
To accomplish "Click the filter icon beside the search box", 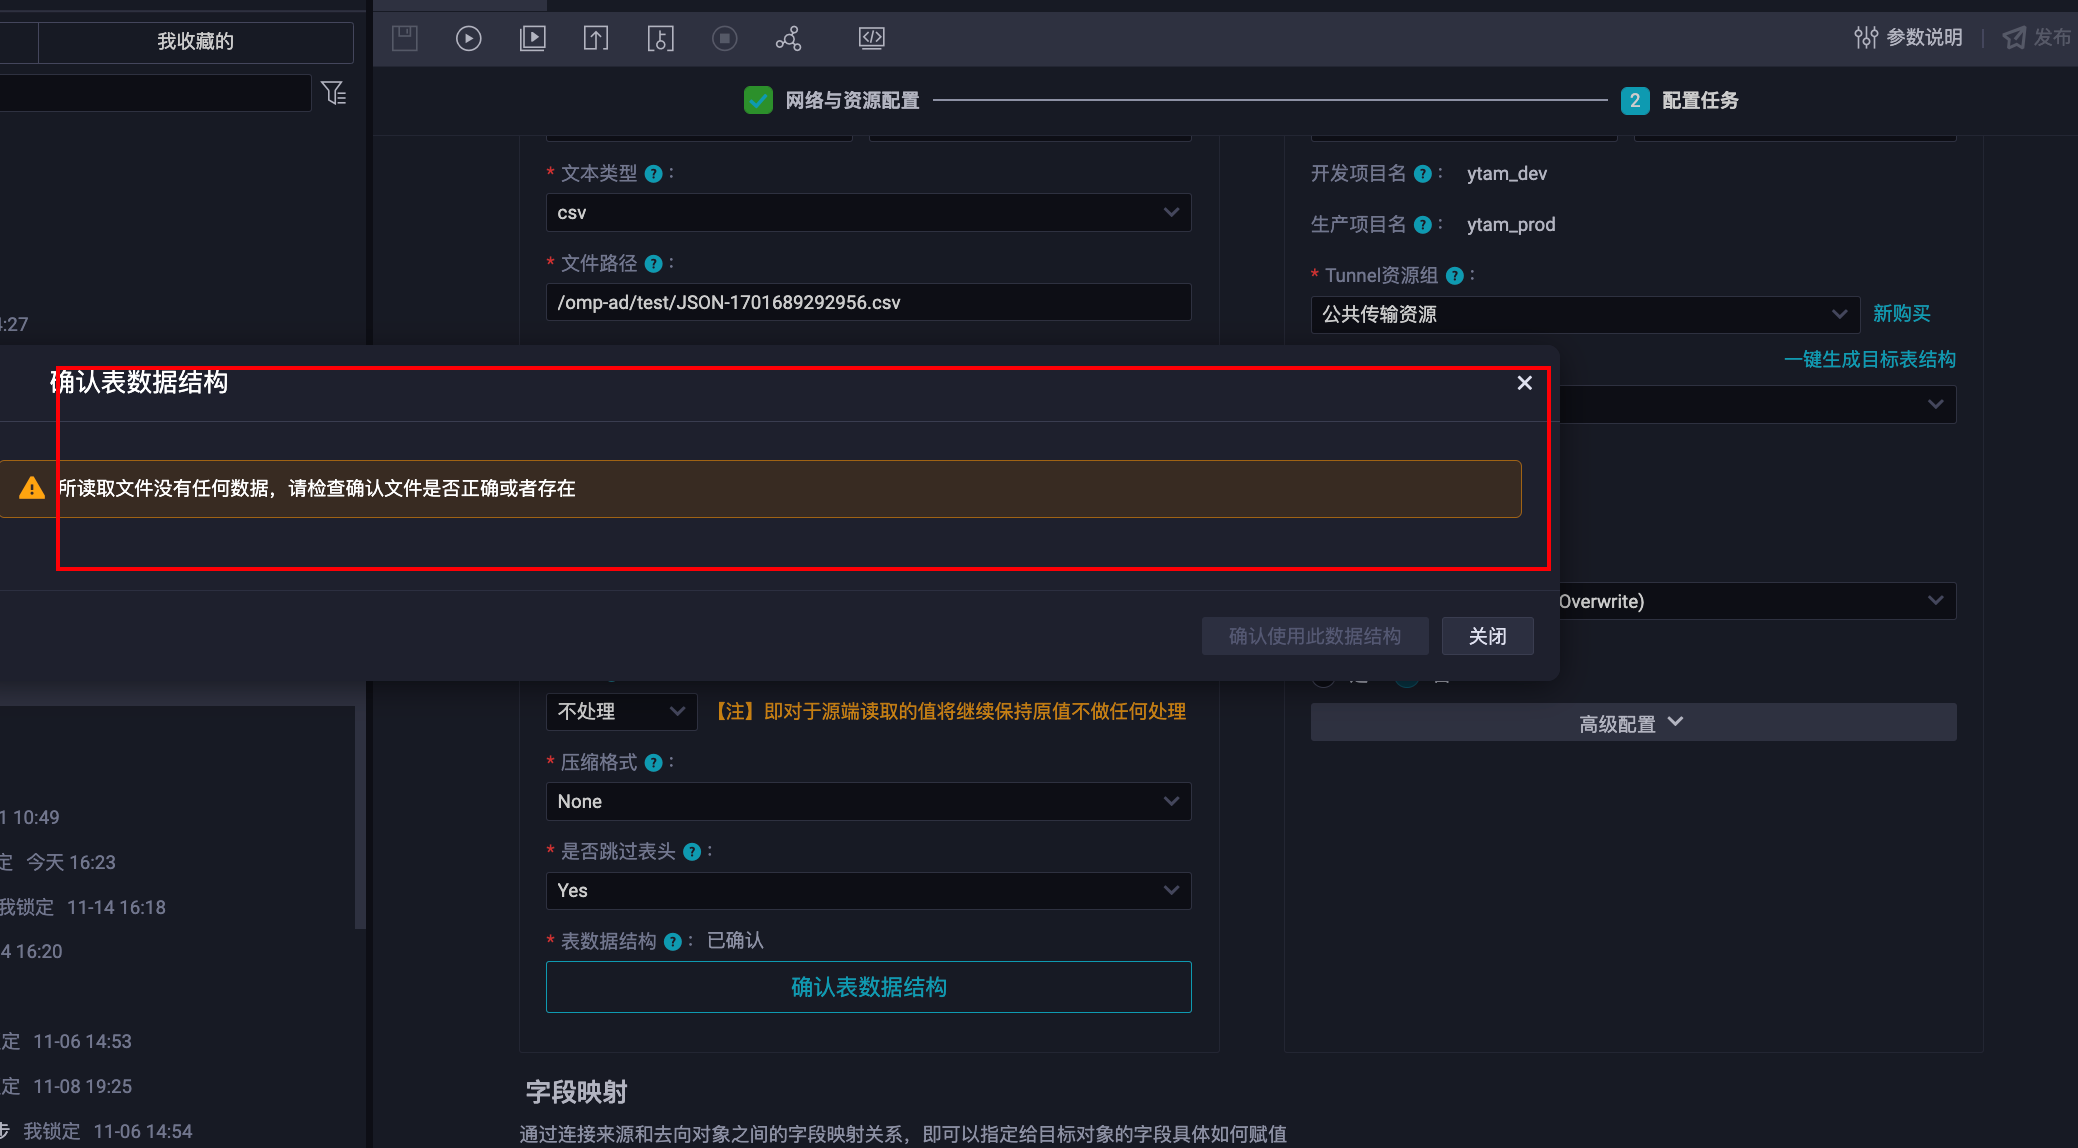I will [334, 93].
